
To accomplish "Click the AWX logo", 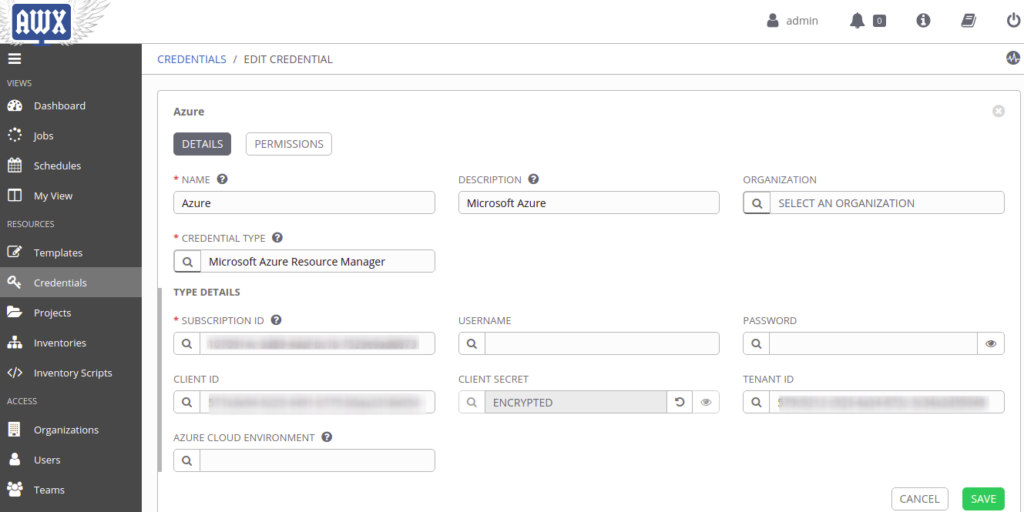I will pyautogui.click(x=42, y=24).
